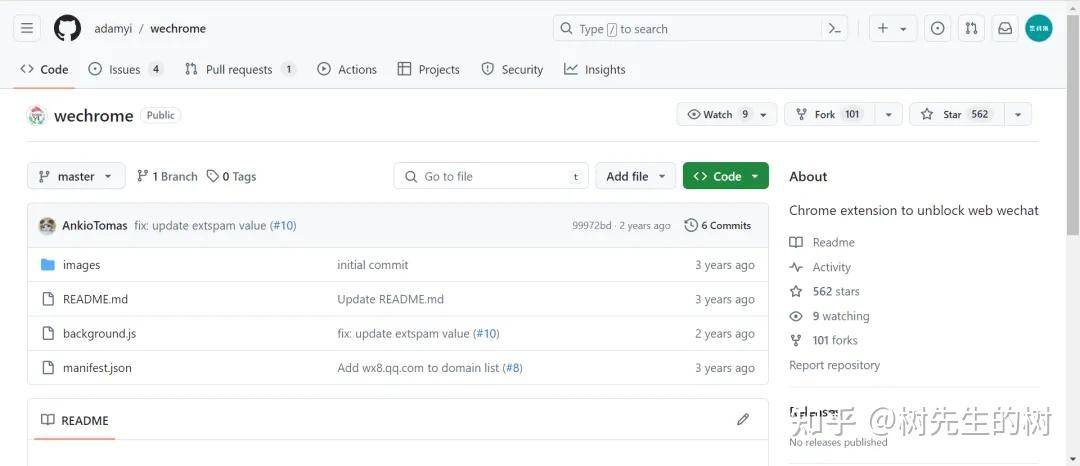Expand the Star lists dropdown arrow
This screenshot has height=466, width=1080.
coord(1018,114)
